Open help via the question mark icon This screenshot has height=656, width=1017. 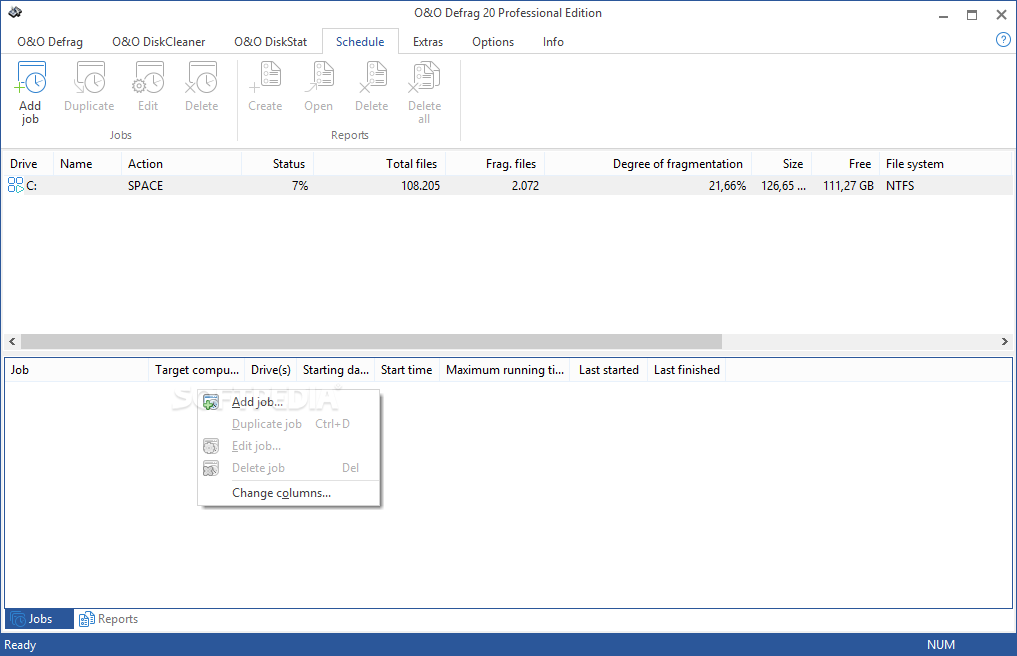tap(1003, 40)
